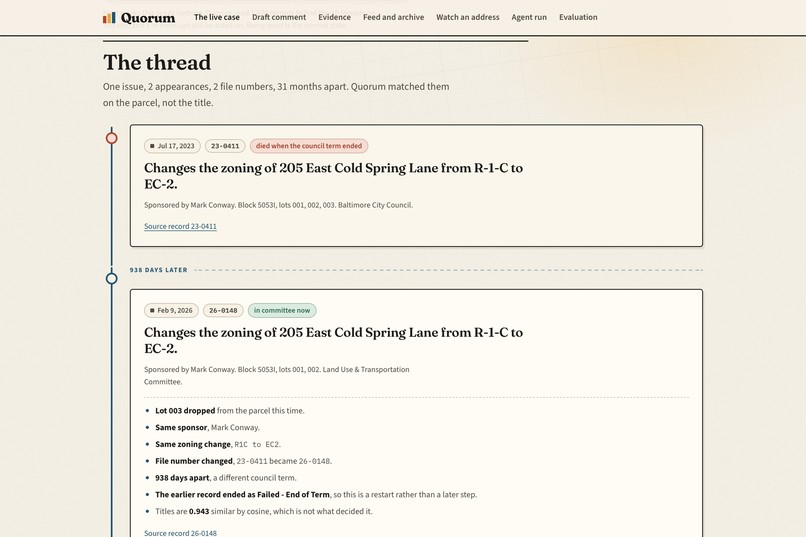
Task: Click 'File number changed' bullet text
Action: [194, 461]
